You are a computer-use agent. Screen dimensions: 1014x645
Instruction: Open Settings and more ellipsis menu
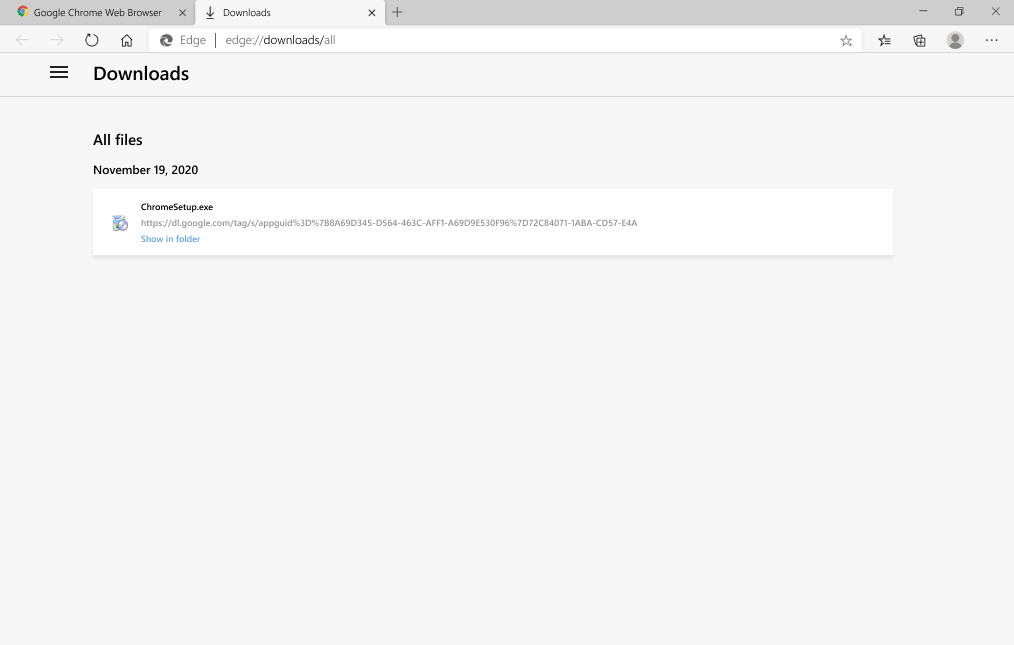(991, 40)
